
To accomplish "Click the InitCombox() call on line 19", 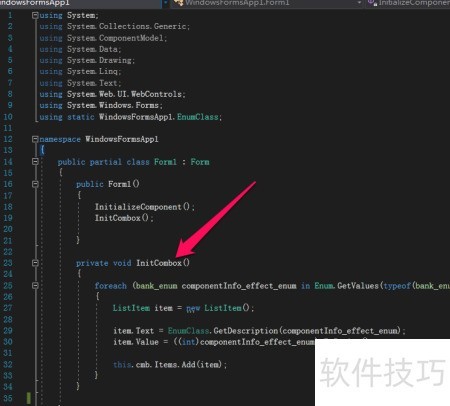I will tap(124, 218).
